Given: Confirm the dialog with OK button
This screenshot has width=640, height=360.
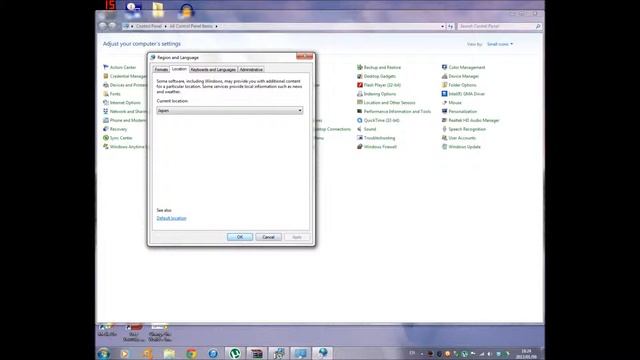Looking at the screenshot, I should point(240,237).
